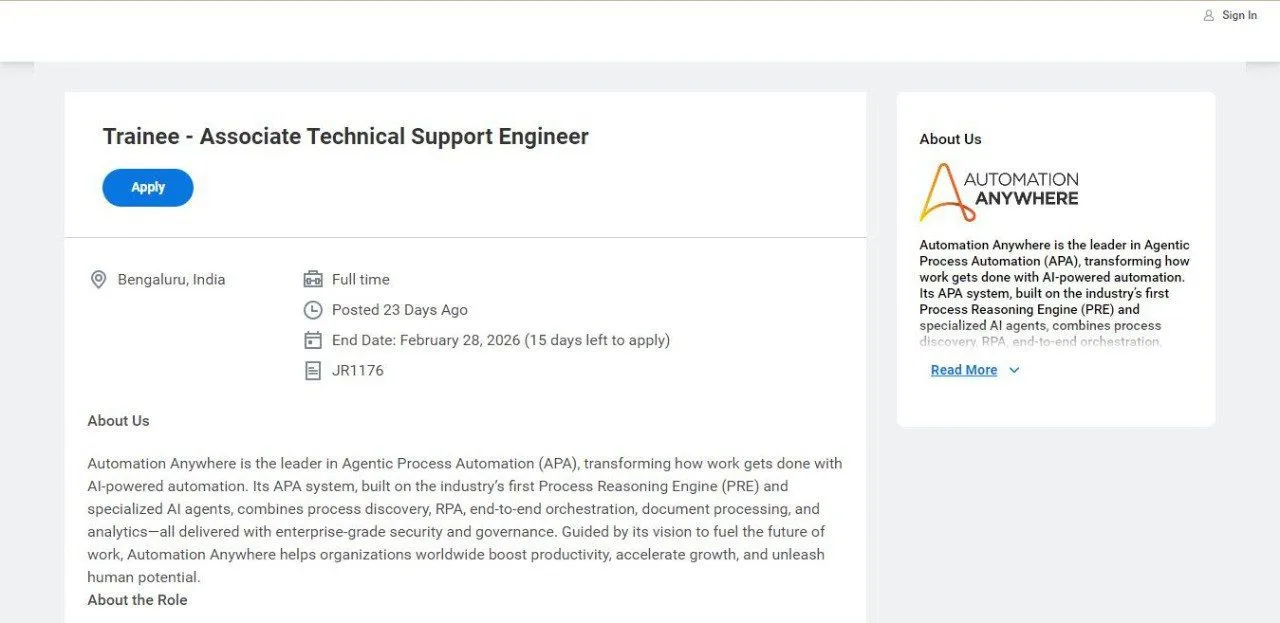Click the About Us sidebar heading

(950, 139)
